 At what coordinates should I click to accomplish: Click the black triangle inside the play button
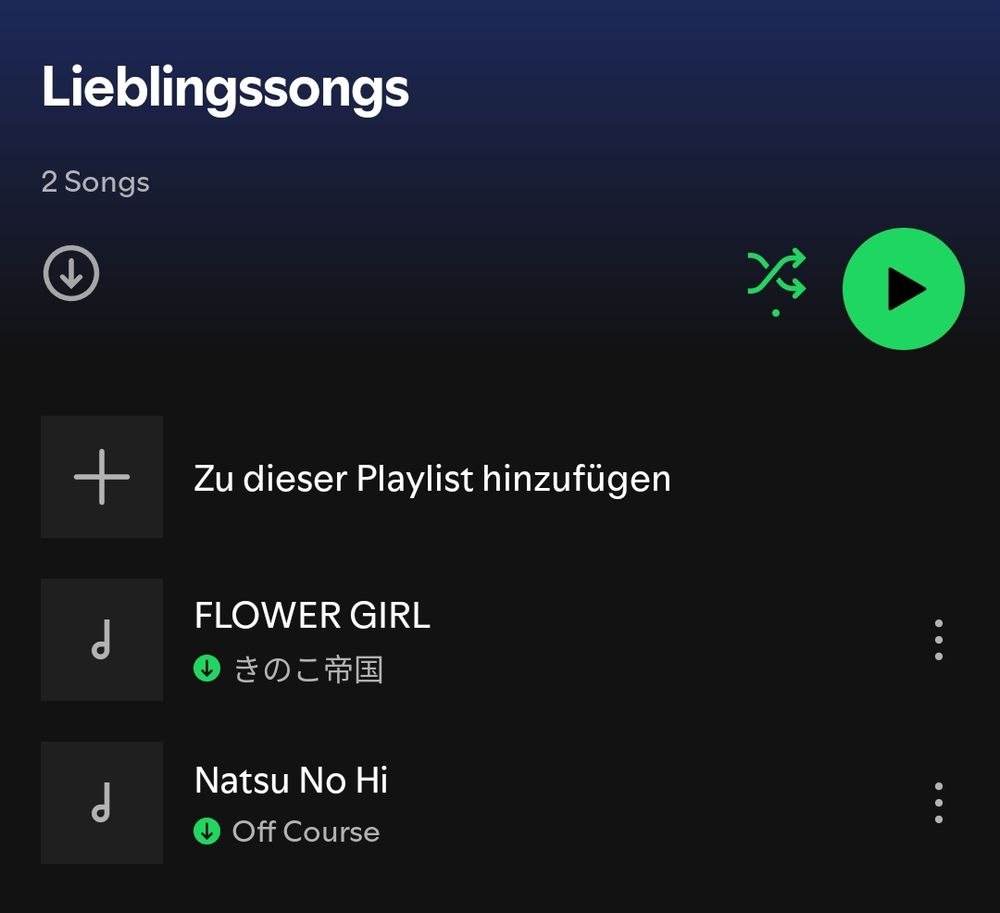906,289
